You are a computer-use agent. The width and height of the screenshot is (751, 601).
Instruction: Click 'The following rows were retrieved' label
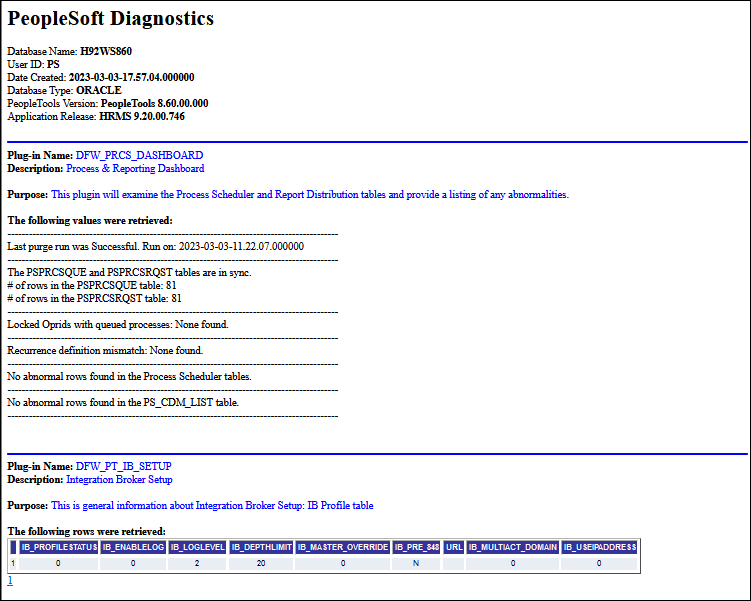[x=87, y=531]
